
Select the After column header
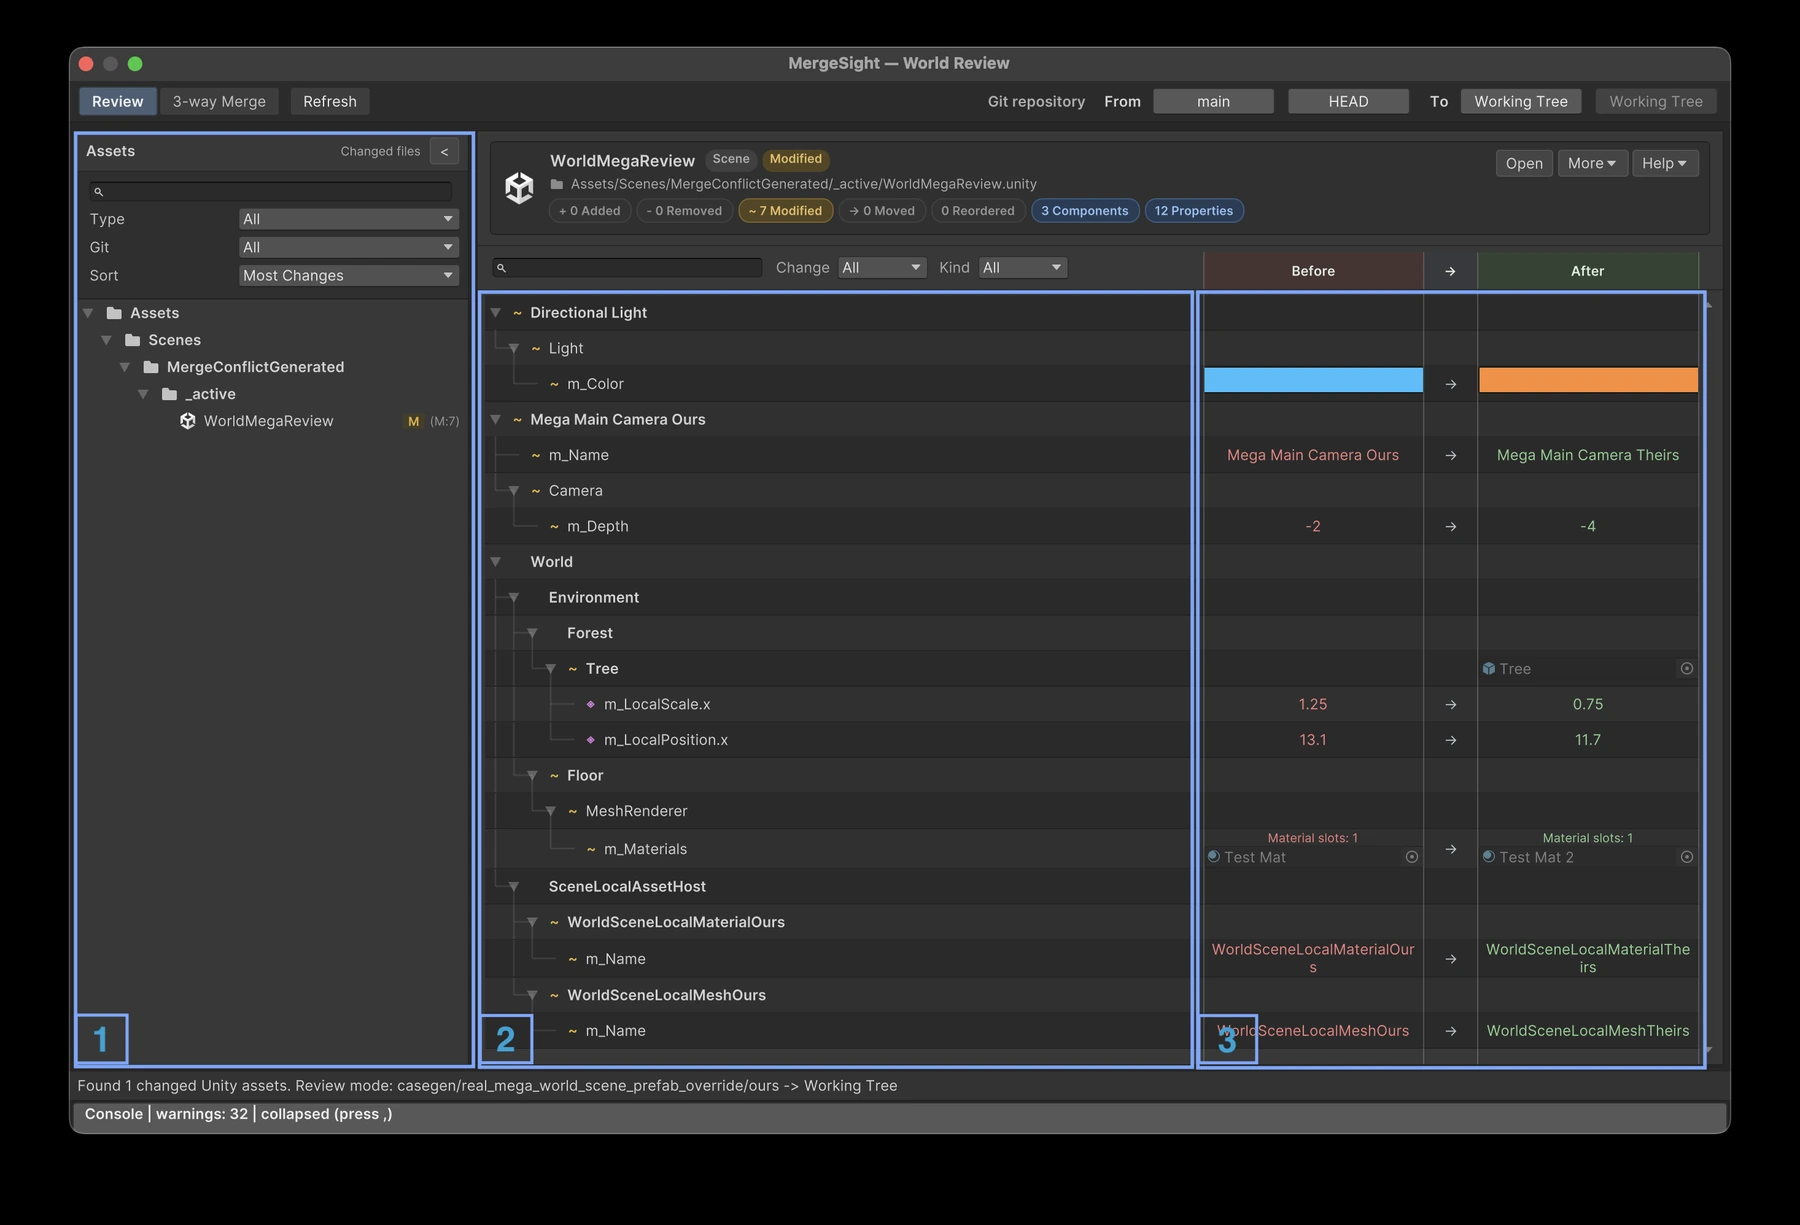click(x=1588, y=271)
